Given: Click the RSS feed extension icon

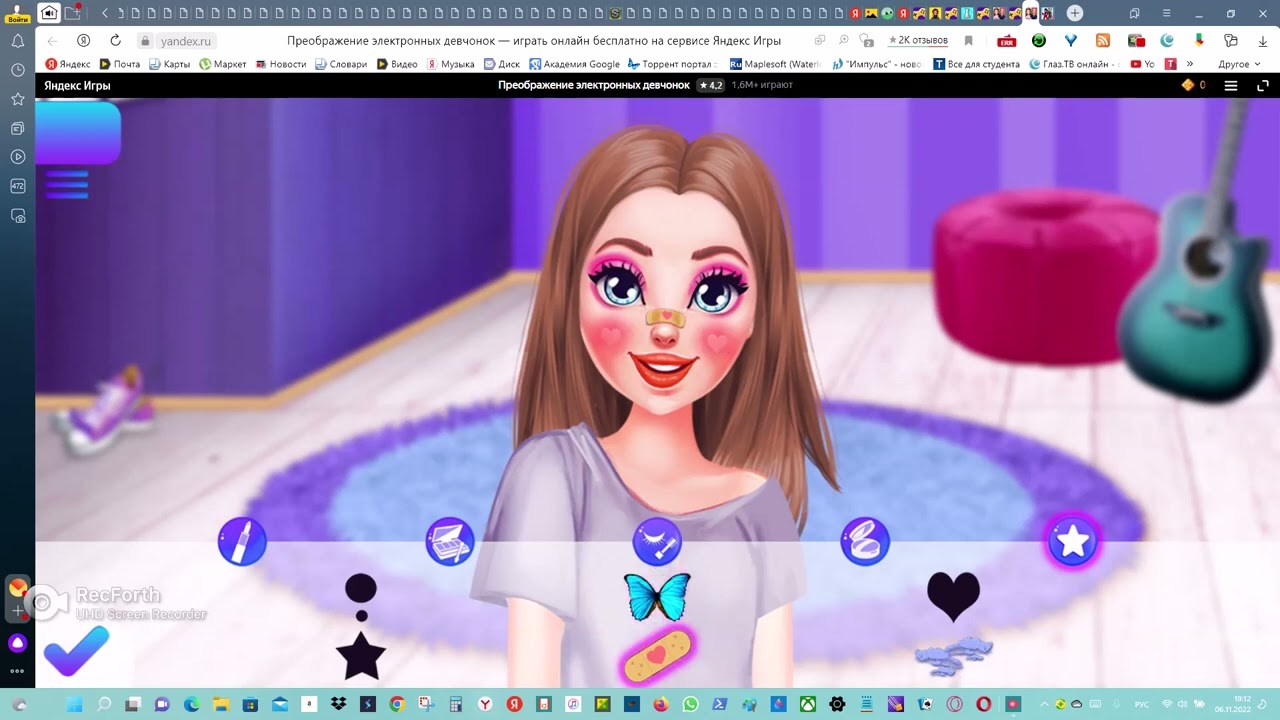Looking at the screenshot, I should (x=1103, y=41).
